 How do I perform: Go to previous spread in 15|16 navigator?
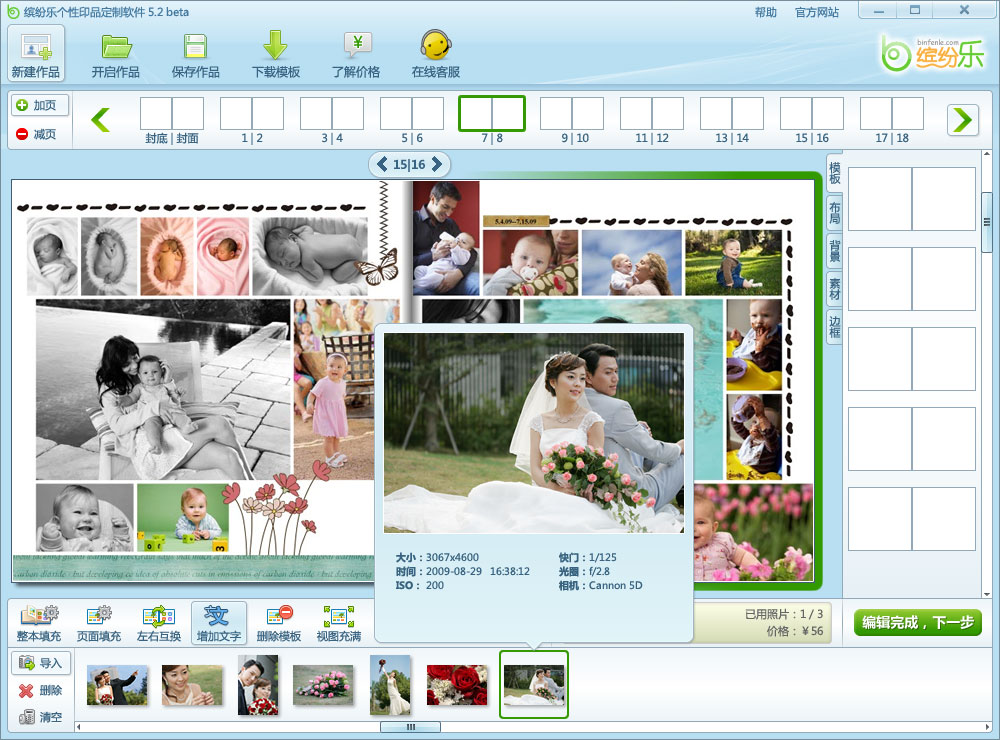point(382,164)
